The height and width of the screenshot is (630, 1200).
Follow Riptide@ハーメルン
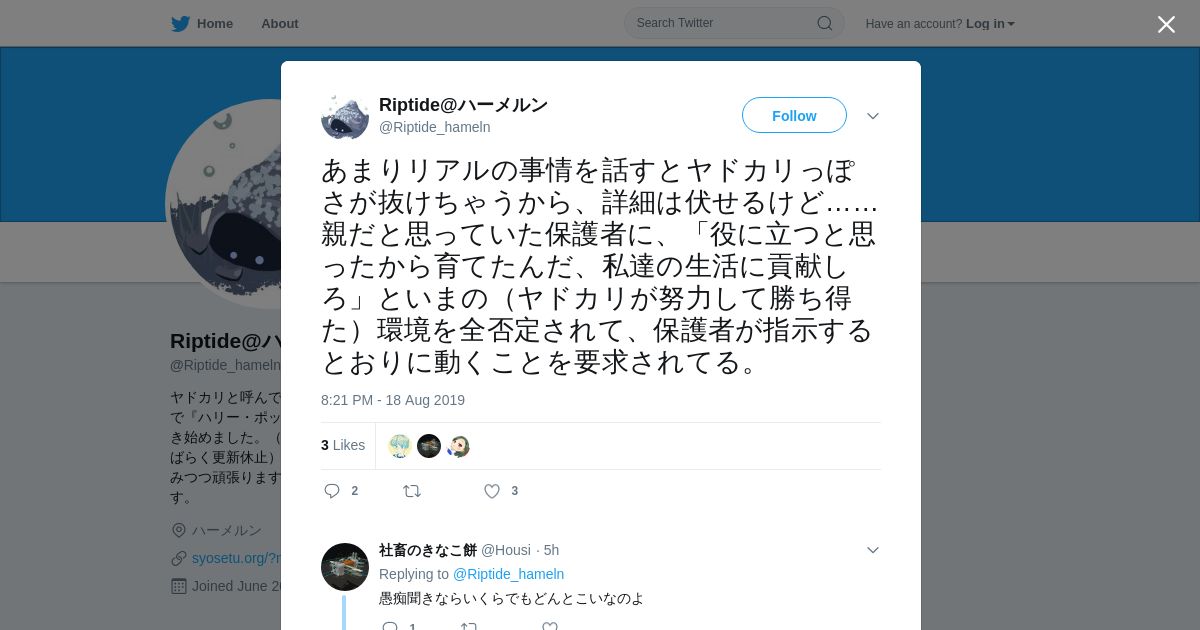pyautogui.click(x=794, y=115)
